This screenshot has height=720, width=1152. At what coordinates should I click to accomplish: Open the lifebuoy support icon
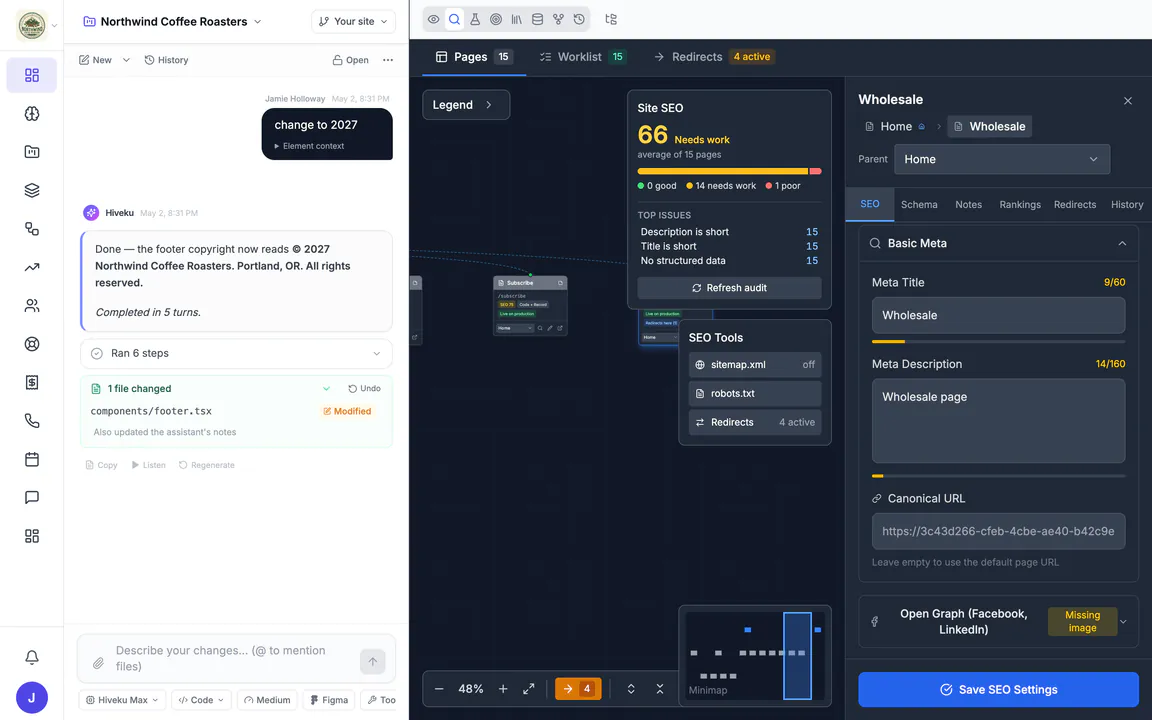pyautogui.click(x=32, y=344)
